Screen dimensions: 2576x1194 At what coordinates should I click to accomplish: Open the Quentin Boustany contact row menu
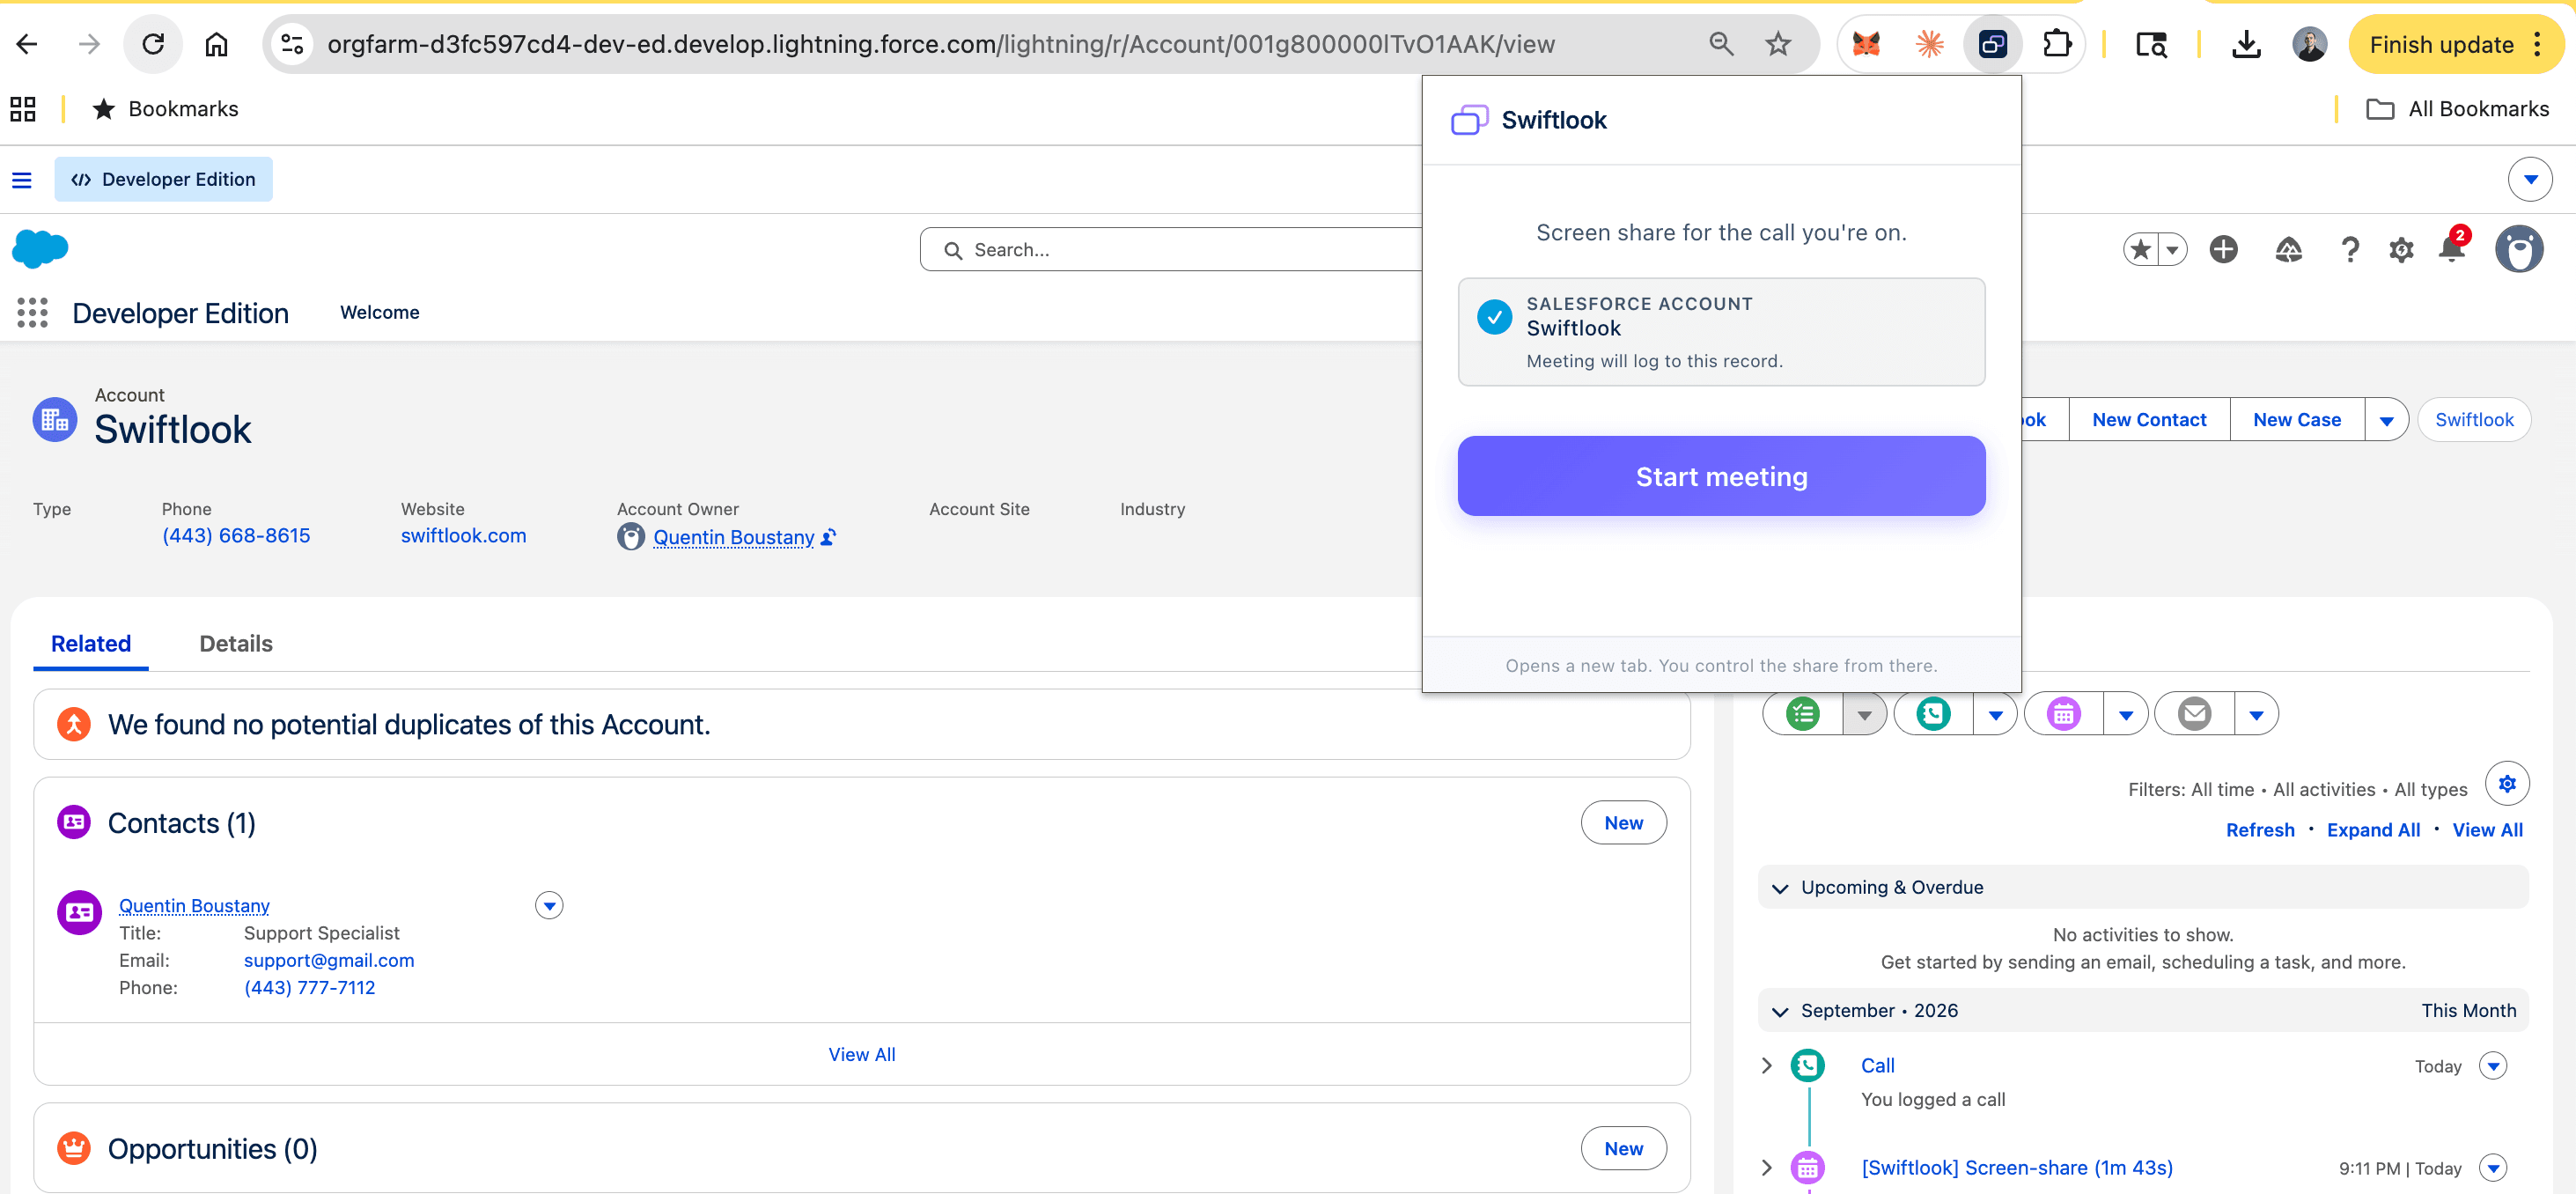(549, 906)
